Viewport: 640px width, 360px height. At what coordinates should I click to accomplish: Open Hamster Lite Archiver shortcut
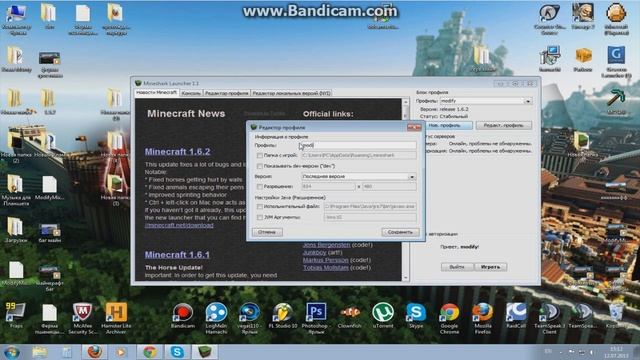tap(116, 318)
